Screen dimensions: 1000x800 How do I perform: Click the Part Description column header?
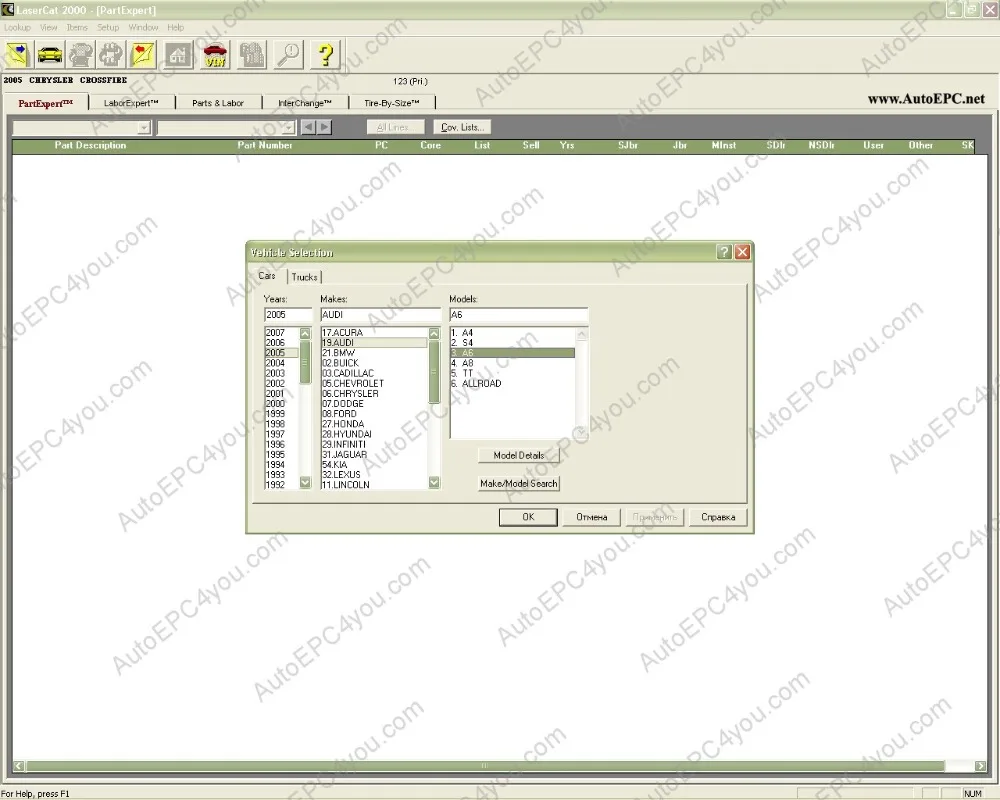tap(90, 145)
